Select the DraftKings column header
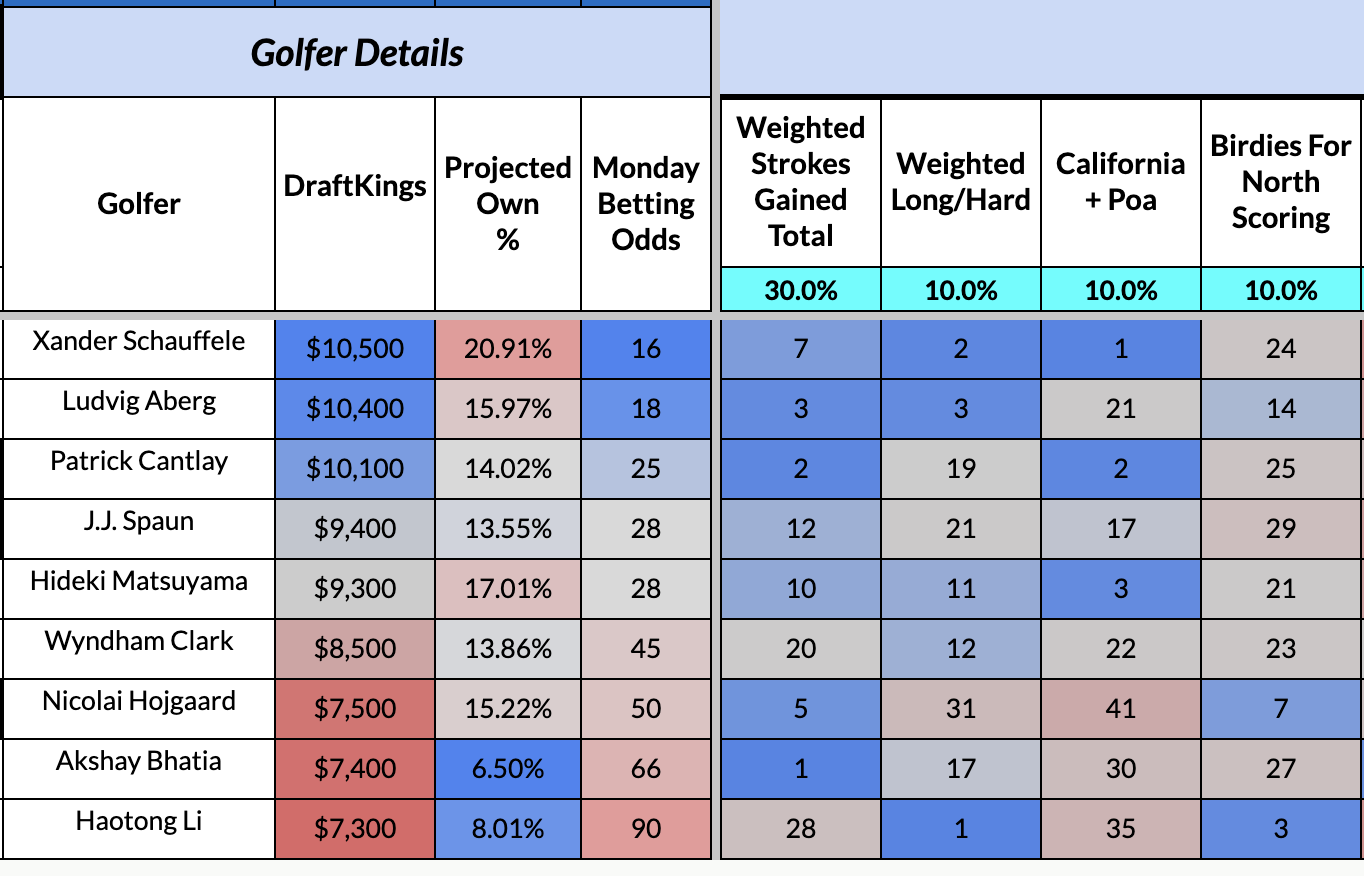 pos(355,186)
